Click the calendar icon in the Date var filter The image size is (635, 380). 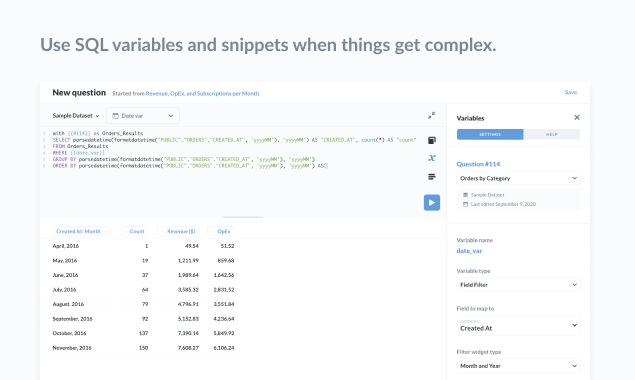pos(115,116)
